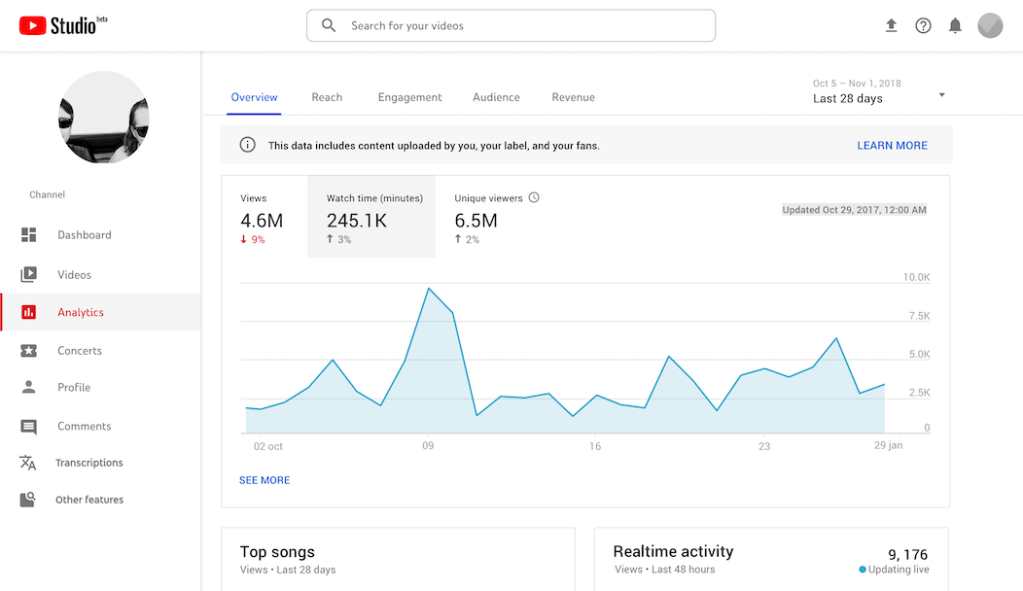The height and width of the screenshot is (591, 1023).
Task: Click the Unique viewers clock icon
Action: point(534,198)
